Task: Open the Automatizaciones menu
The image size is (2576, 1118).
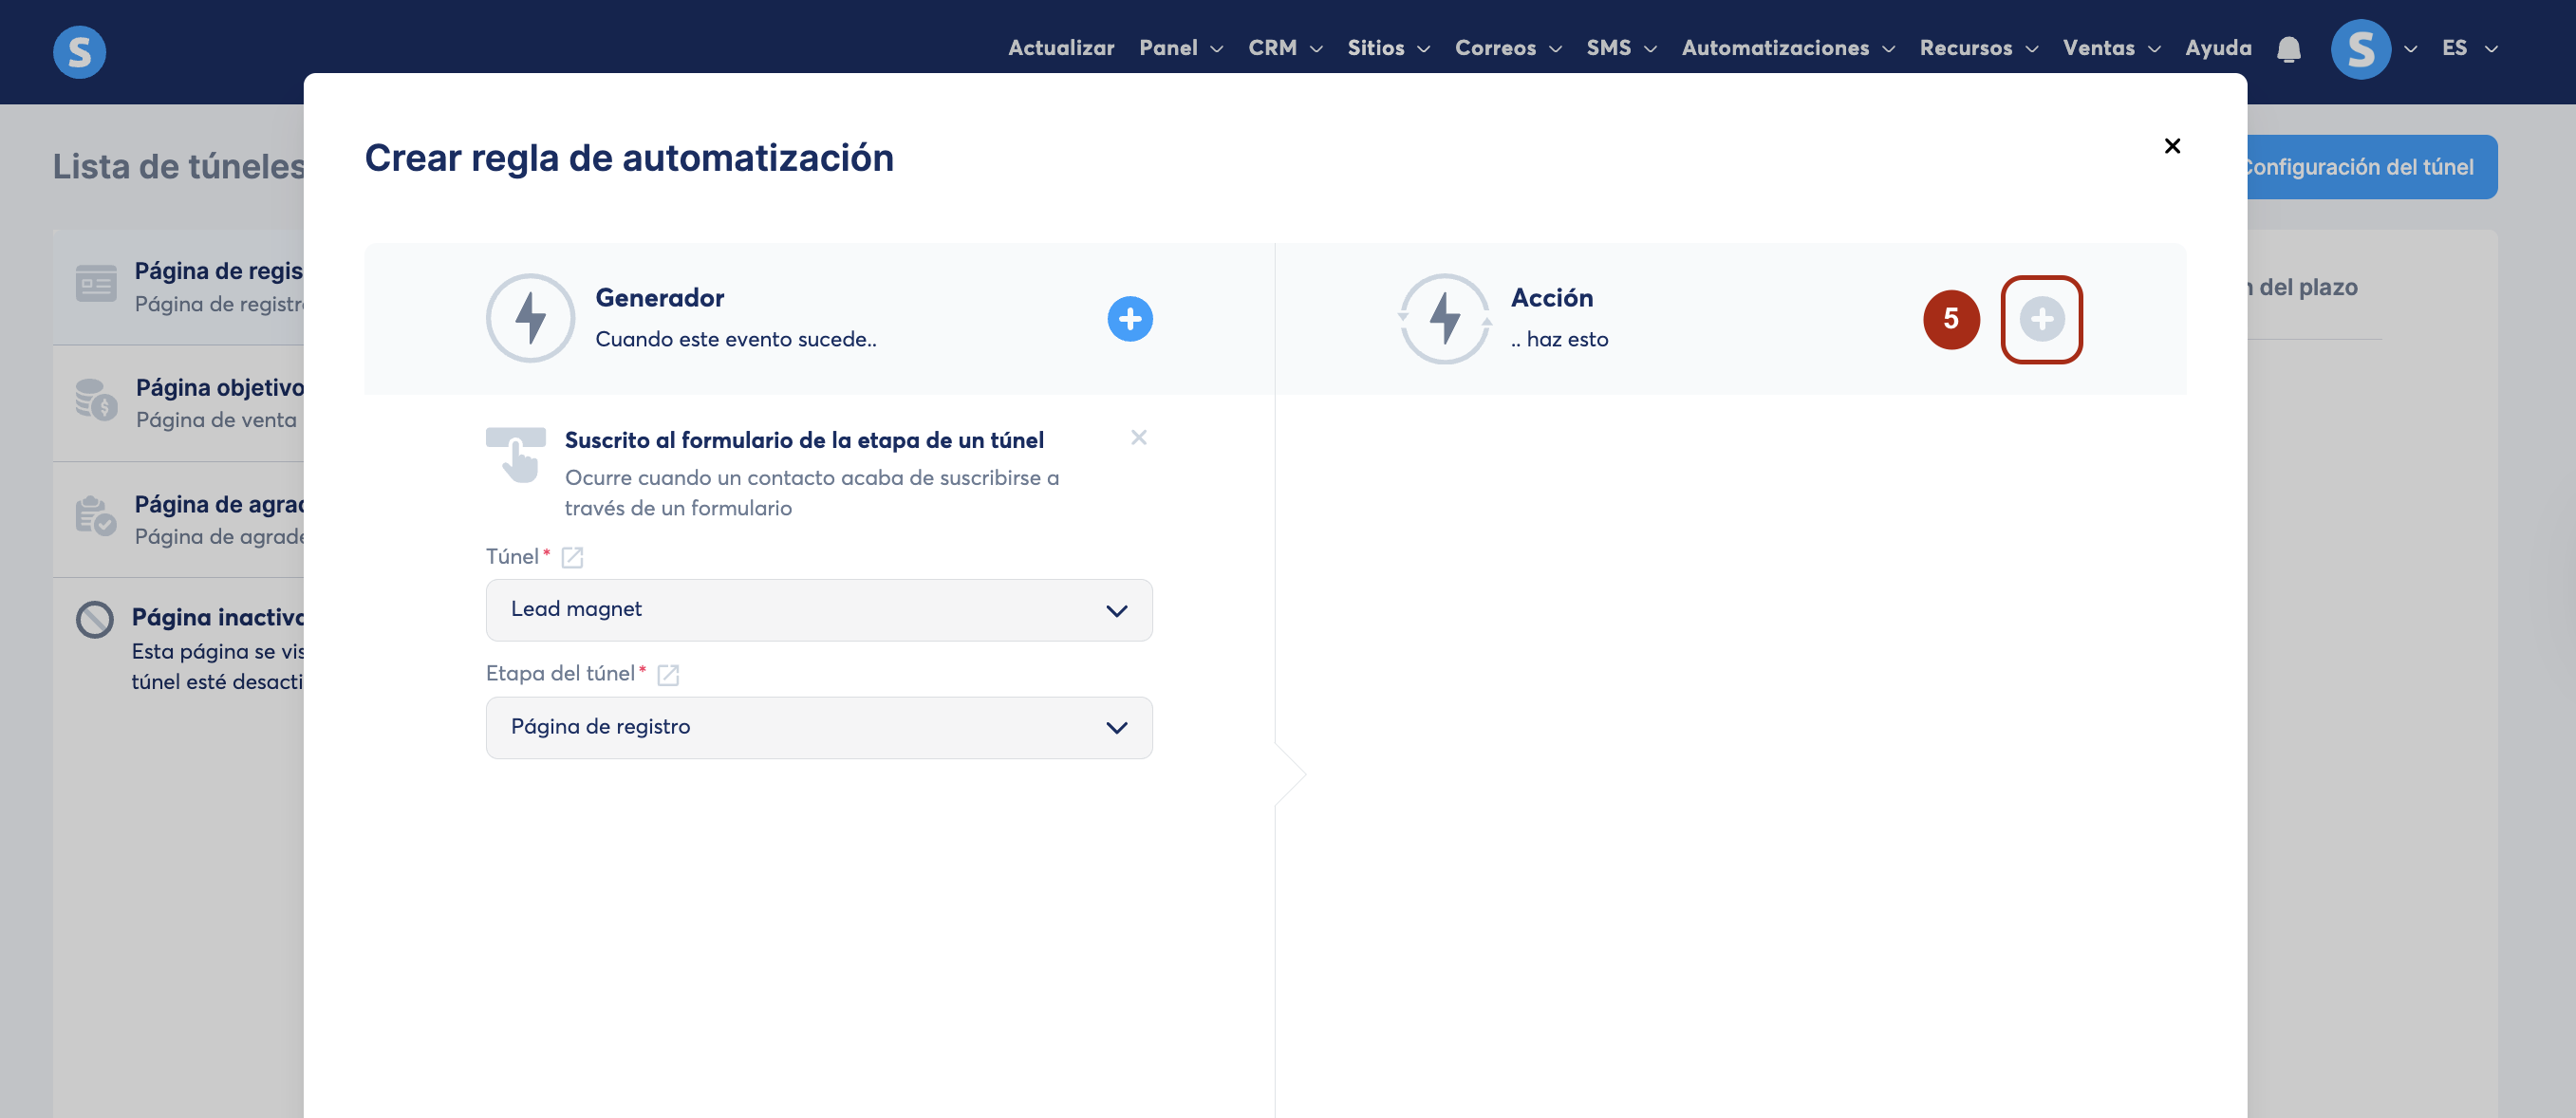Action: tap(1787, 48)
